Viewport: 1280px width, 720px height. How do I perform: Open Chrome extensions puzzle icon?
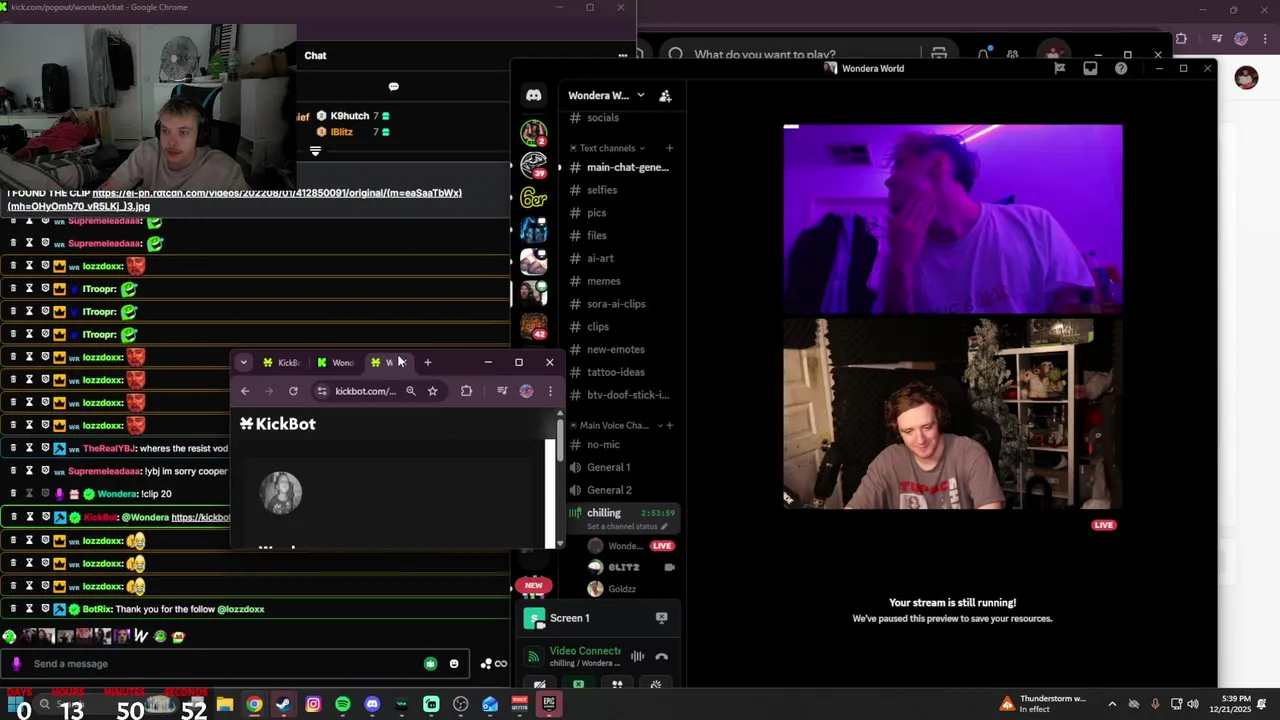(x=466, y=391)
